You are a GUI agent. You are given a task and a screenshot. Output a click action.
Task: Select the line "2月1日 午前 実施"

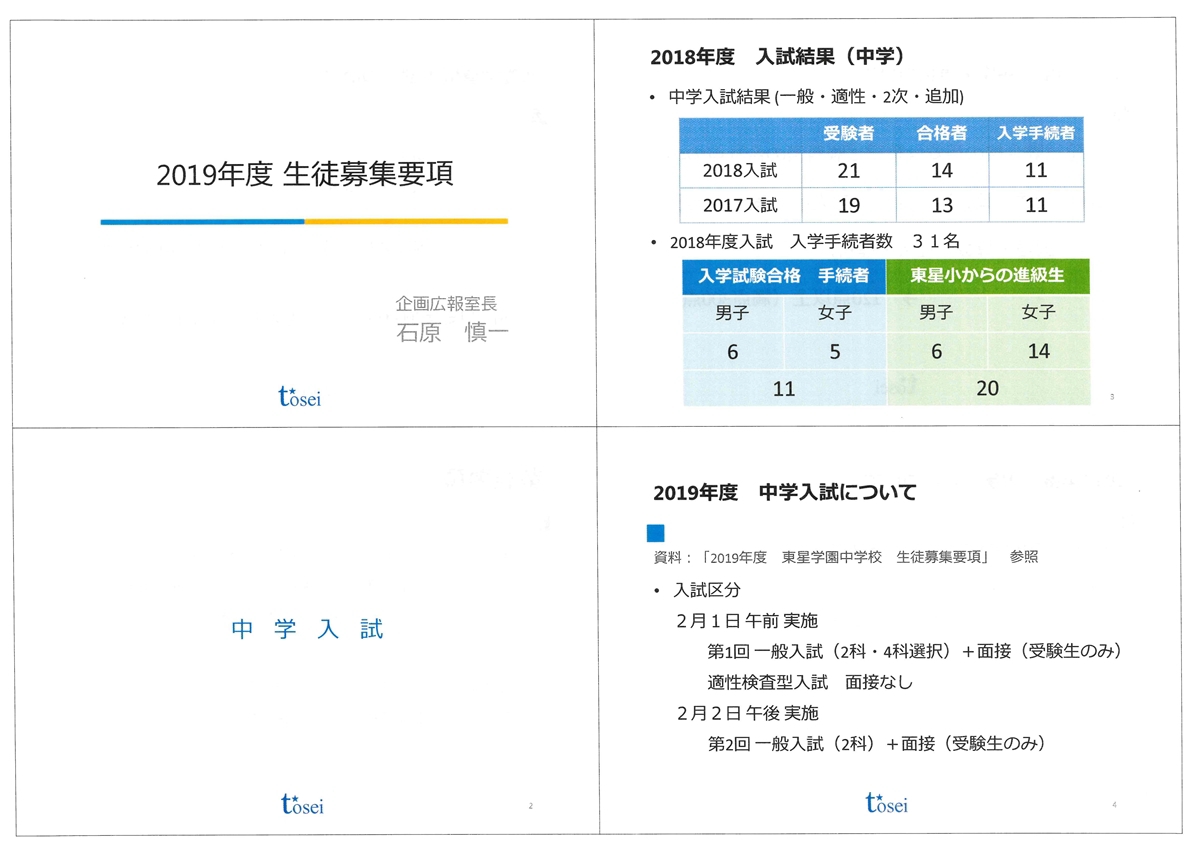pos(747,620)
